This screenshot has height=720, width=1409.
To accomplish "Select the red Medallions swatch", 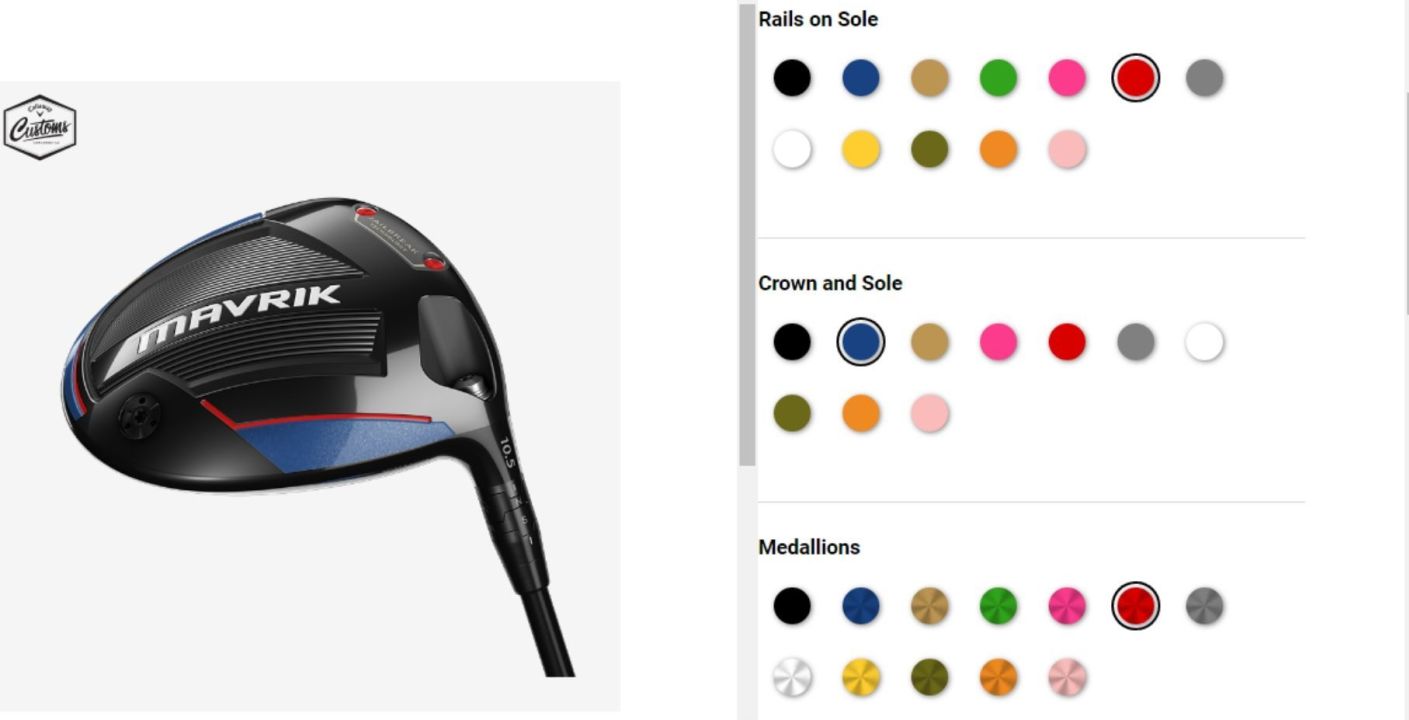I will click(x=1135, y=606).
